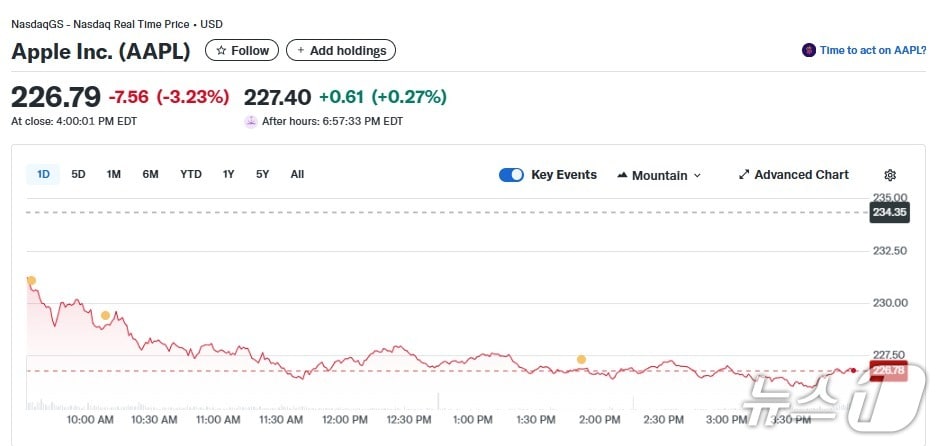Click the purple icon beside Time to act
The width and height of the screenshot is (940, 446).
click(808, 50)
